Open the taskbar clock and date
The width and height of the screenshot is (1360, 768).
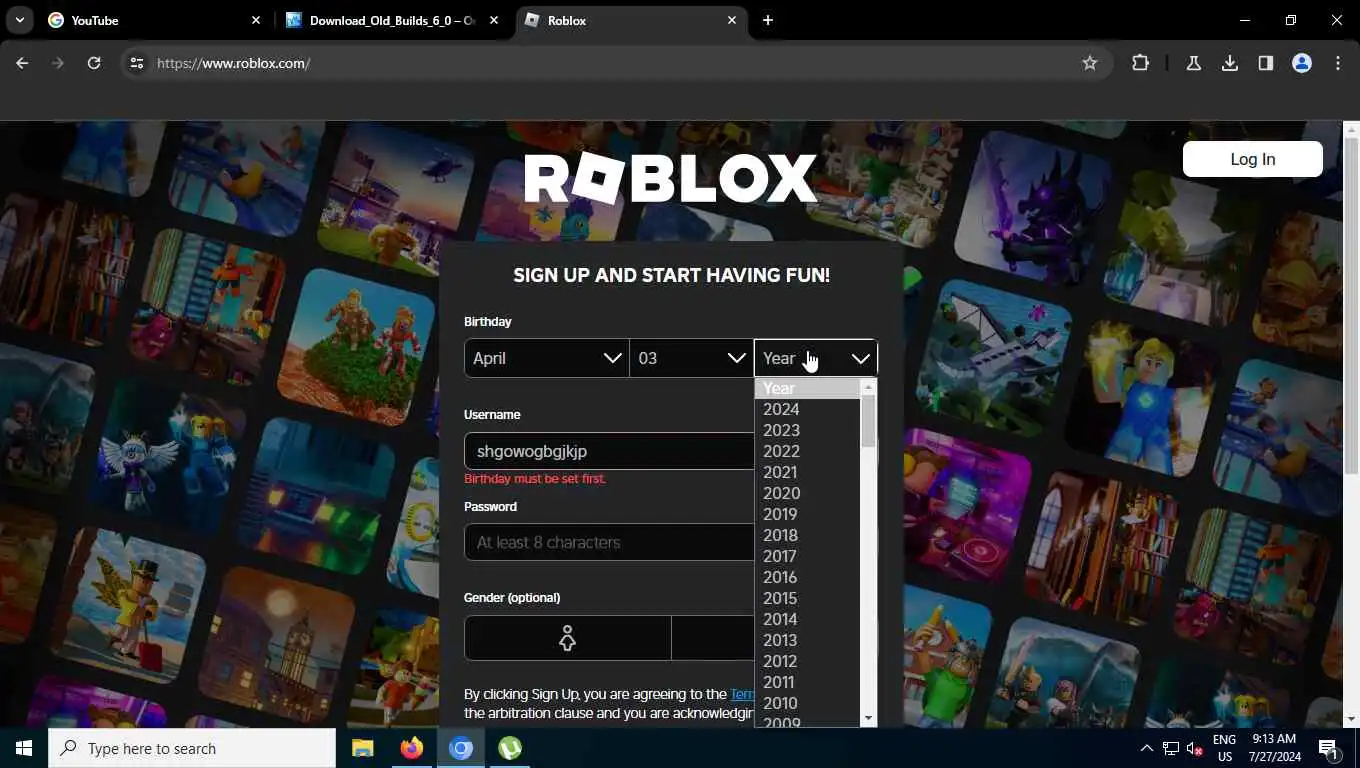[1274, 748]
